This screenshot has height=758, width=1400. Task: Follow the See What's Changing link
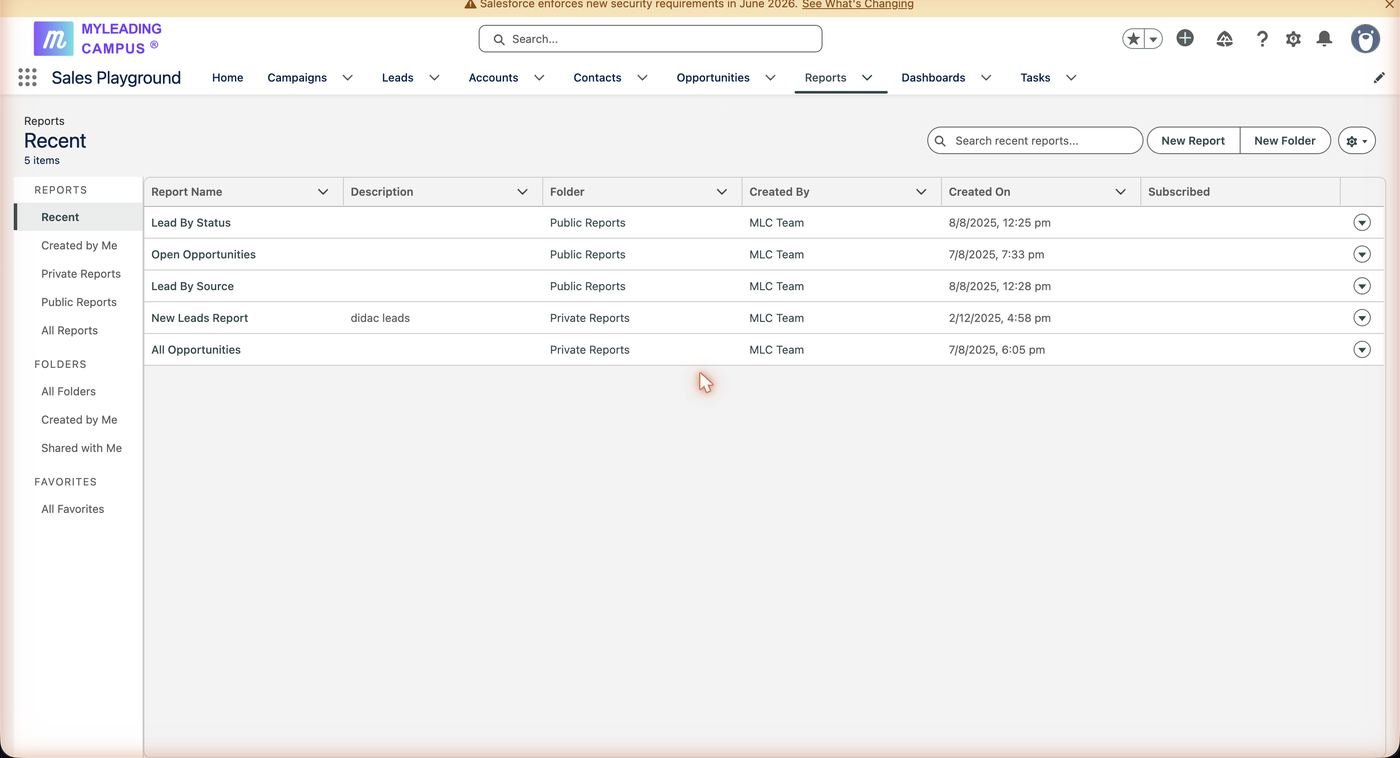pos(858,4)
